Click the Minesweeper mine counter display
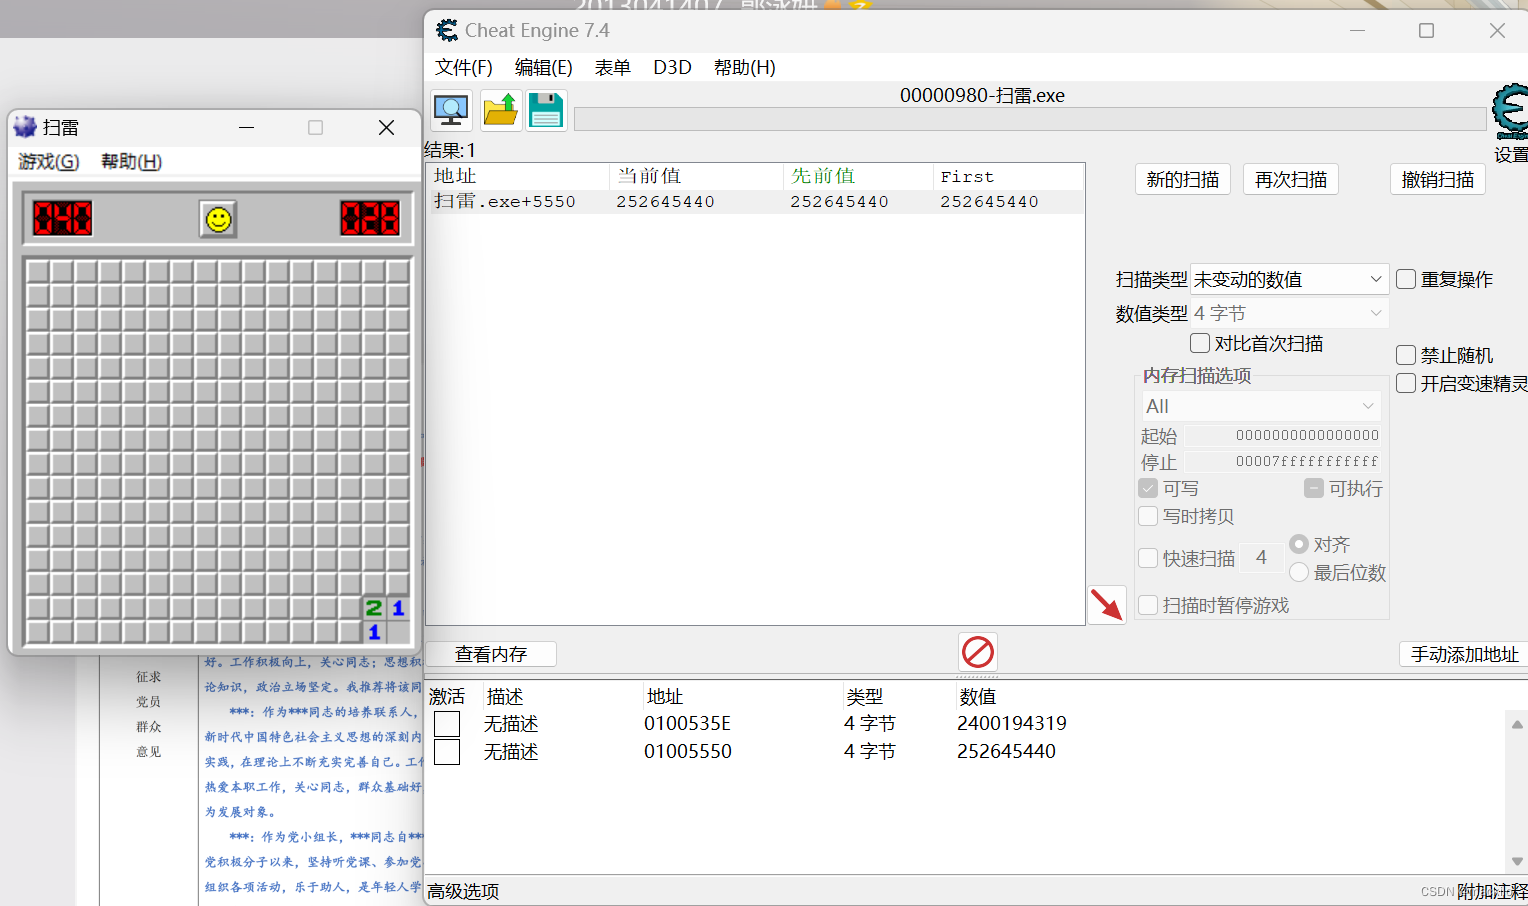 (62, 218)
